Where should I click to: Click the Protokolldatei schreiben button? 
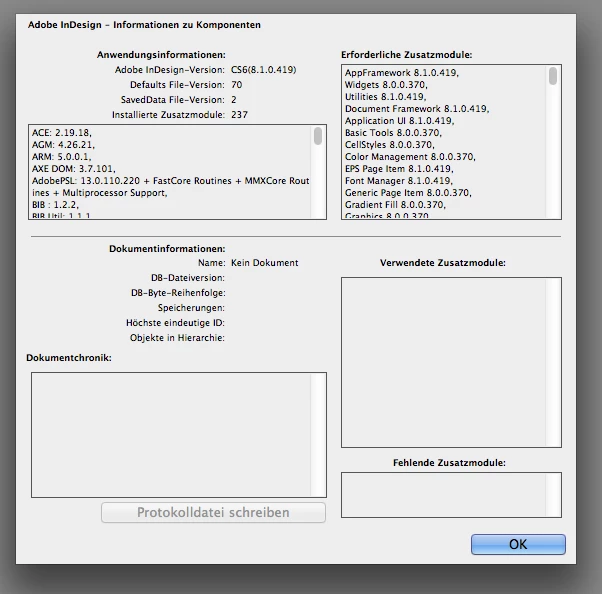[213, 512]
